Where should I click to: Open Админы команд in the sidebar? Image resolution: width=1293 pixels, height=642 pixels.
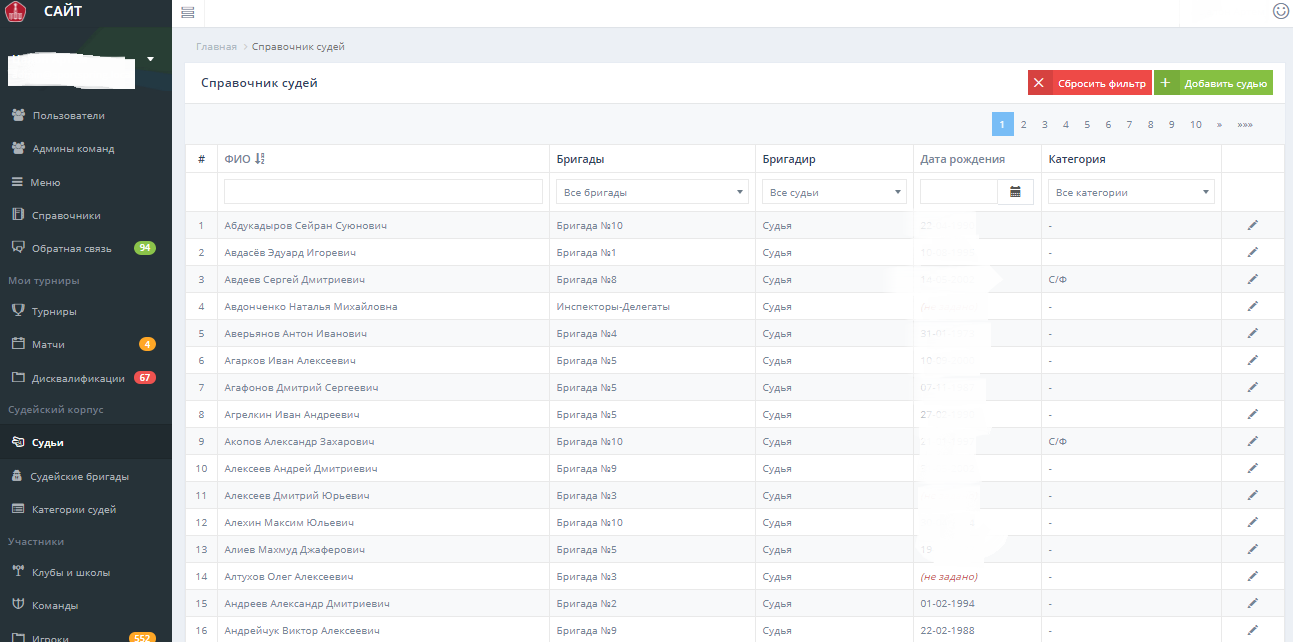(x=86, y=148)
